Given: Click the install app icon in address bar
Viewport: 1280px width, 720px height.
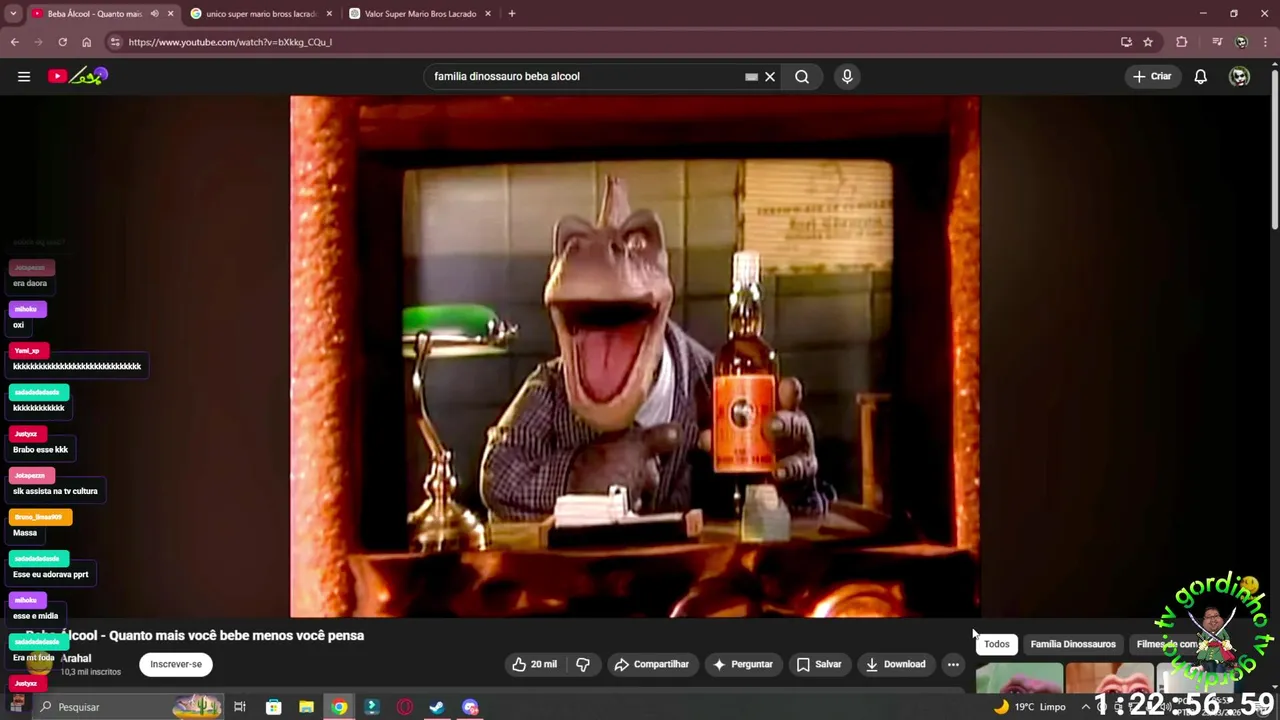Looking at the screenshot, I should 1126,42.
